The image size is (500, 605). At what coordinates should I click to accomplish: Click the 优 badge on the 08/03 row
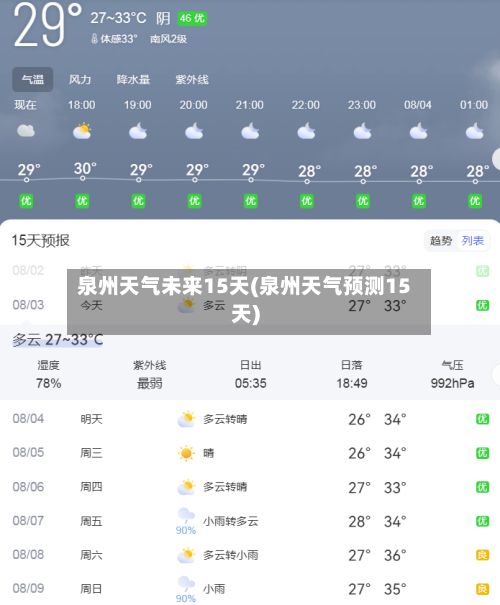coord(482,306)
